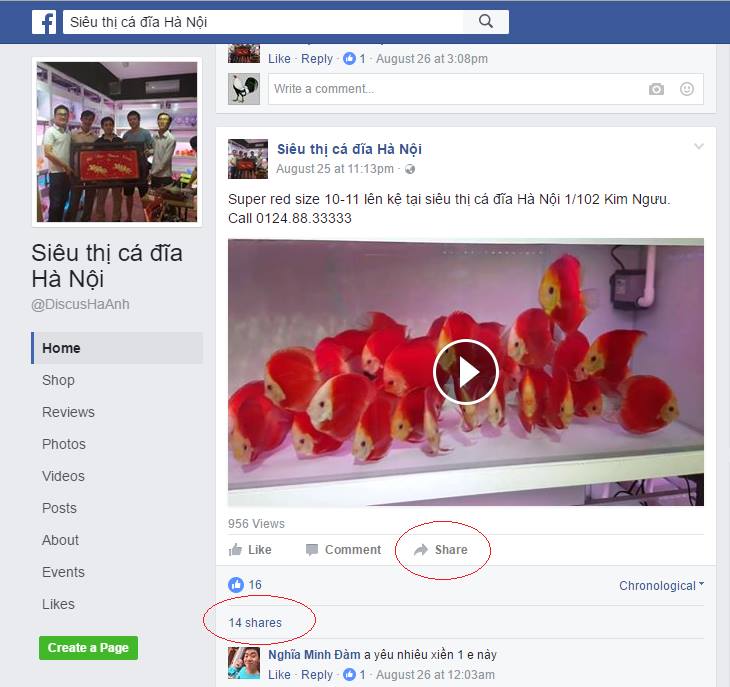The width and height of the screenshot is (730, 687).
Task: Open August 26 at 12:03am timestamp
Action: point(435,674)
